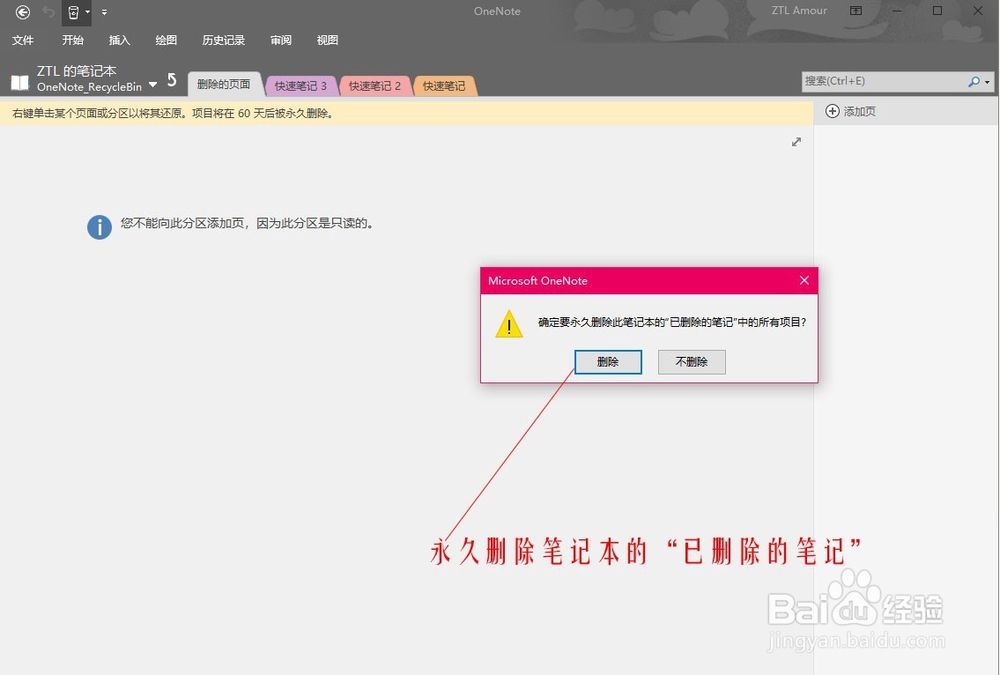Switch to the 快速笔记 3 section tab
This screenshot has width=1000, height=675.
pos(300,85)
